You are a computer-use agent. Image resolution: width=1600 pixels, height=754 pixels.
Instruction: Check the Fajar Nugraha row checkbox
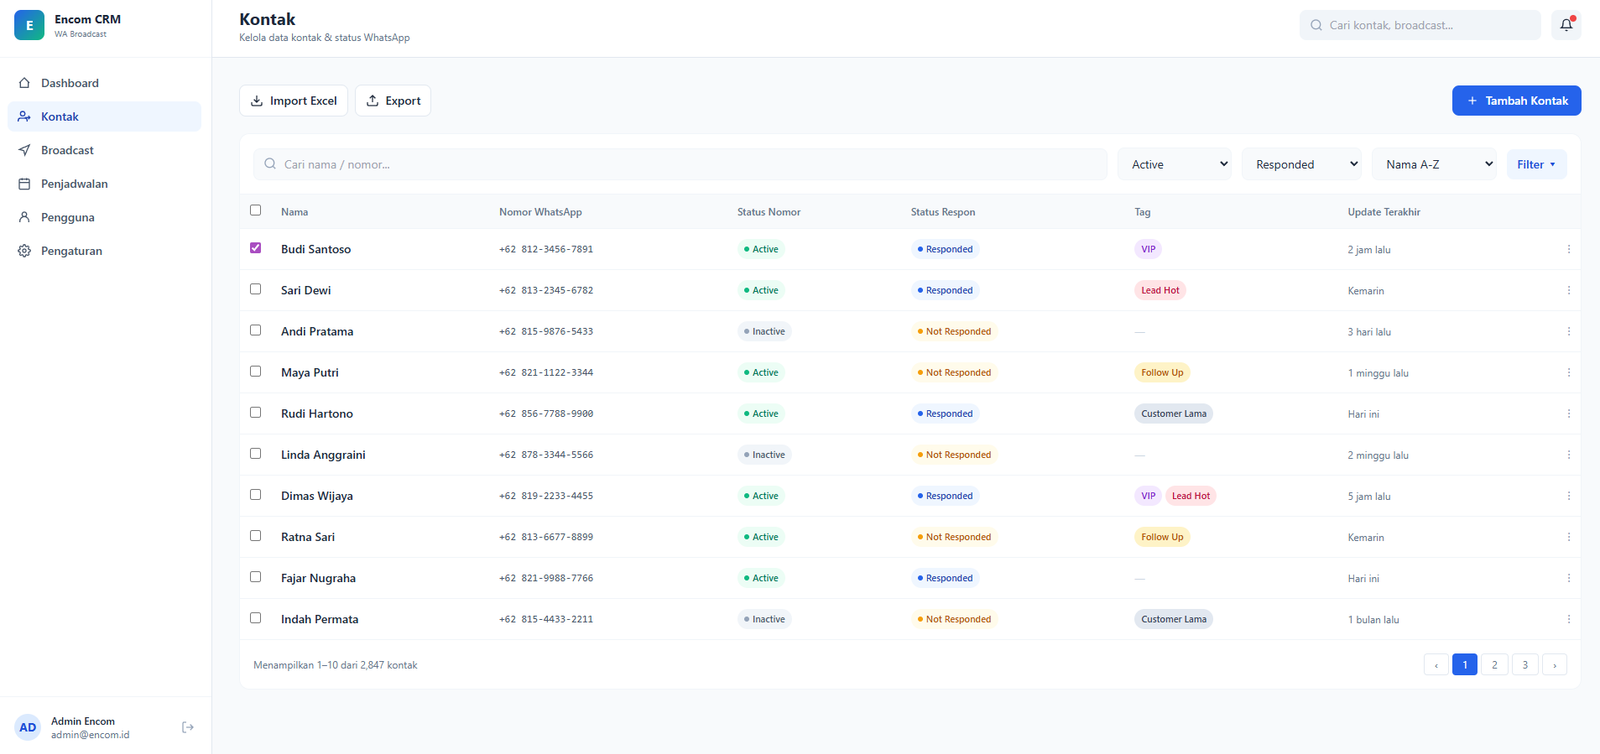[255, 577]
